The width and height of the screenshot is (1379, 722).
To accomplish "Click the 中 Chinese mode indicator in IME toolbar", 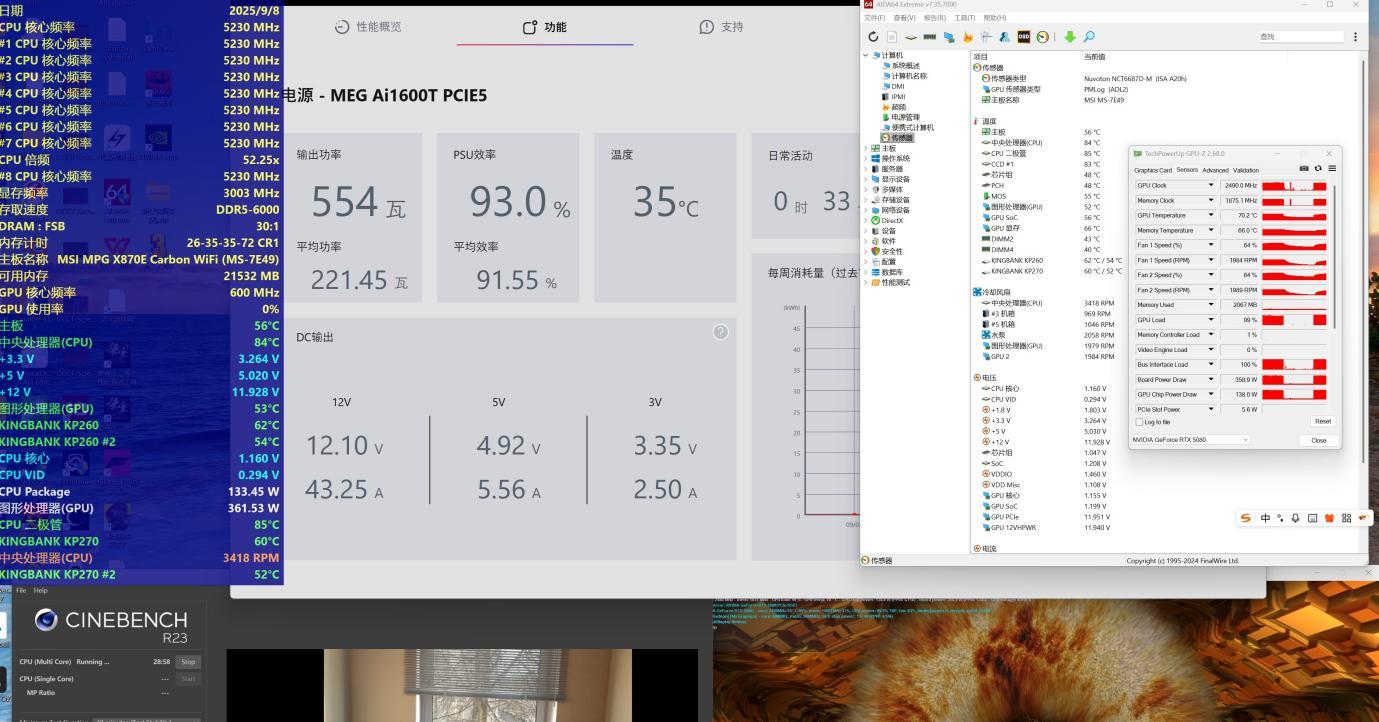I will pyautogui.click(x=1265, y=518).
